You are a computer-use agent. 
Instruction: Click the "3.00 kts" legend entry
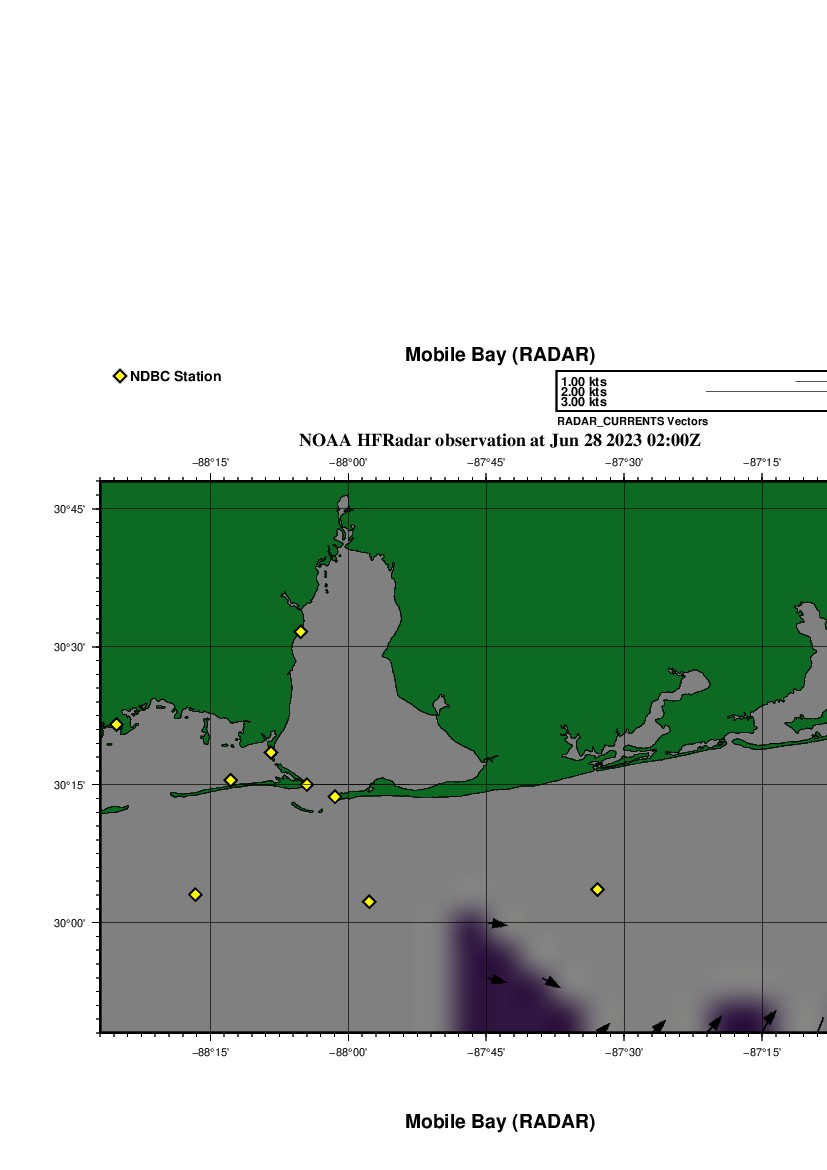584,402
